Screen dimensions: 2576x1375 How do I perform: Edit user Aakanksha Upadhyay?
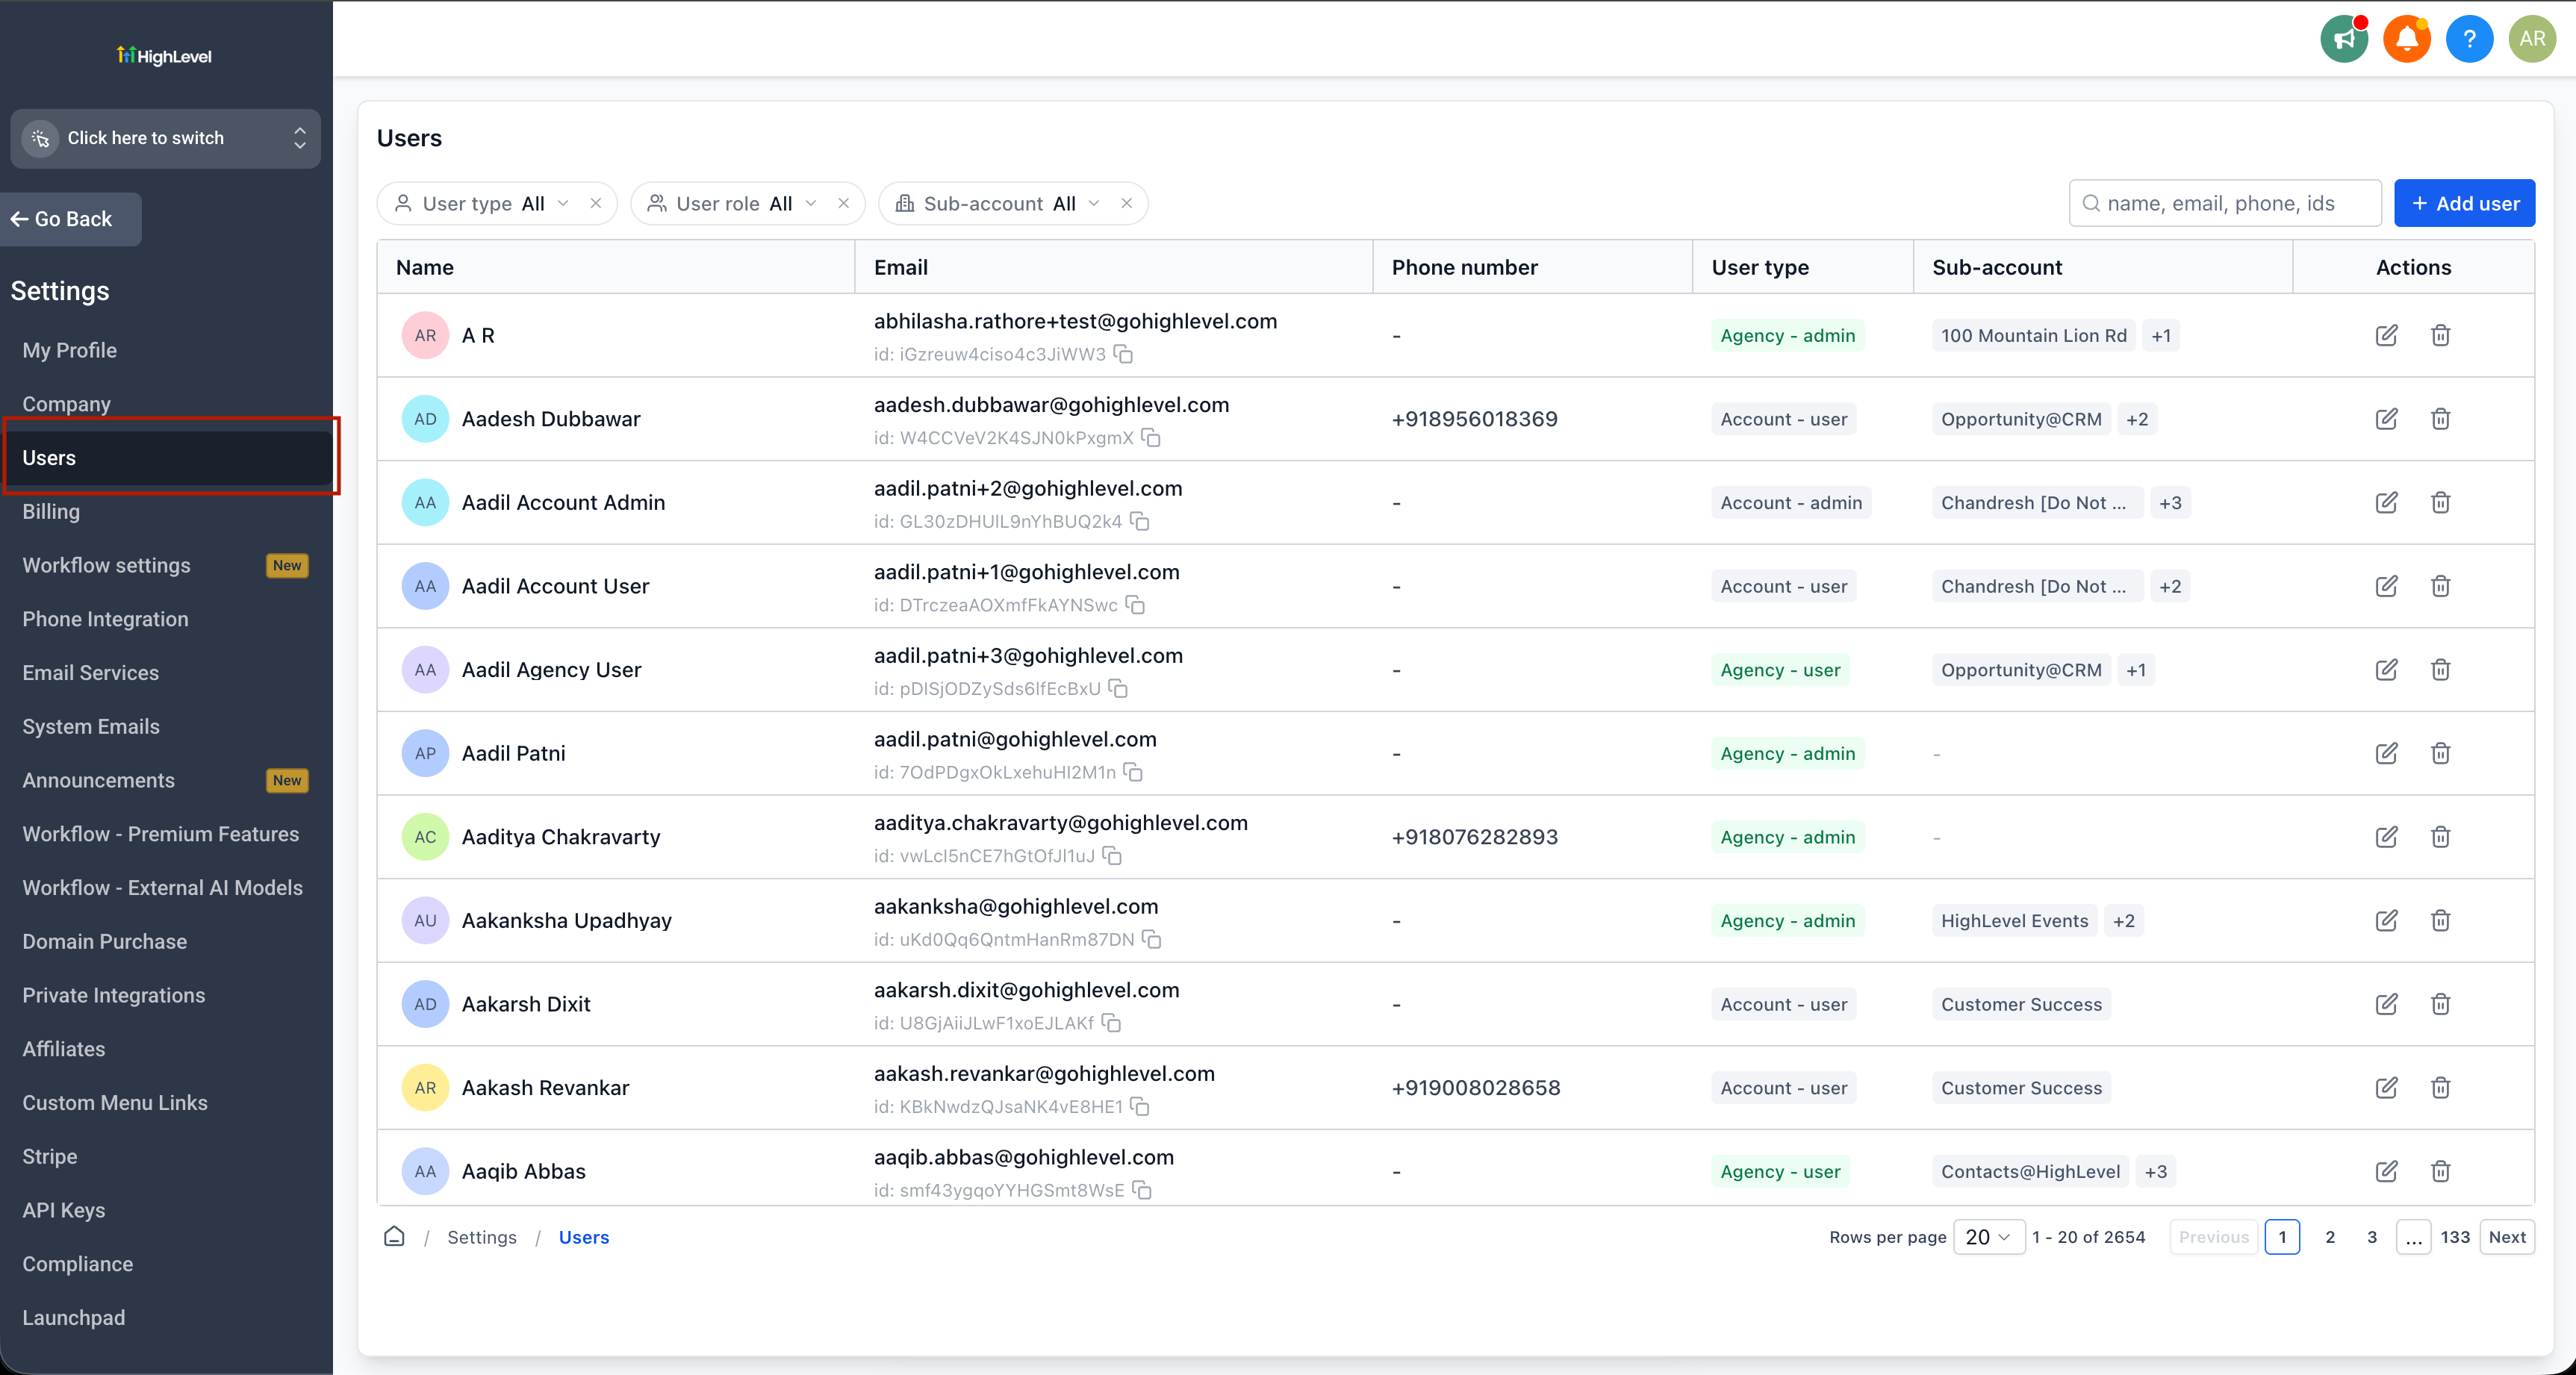click(x=2386, y=920)
